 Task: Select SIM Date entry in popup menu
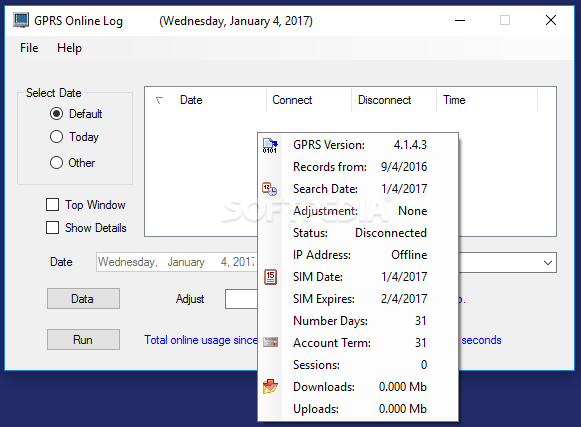pos(358,277)
